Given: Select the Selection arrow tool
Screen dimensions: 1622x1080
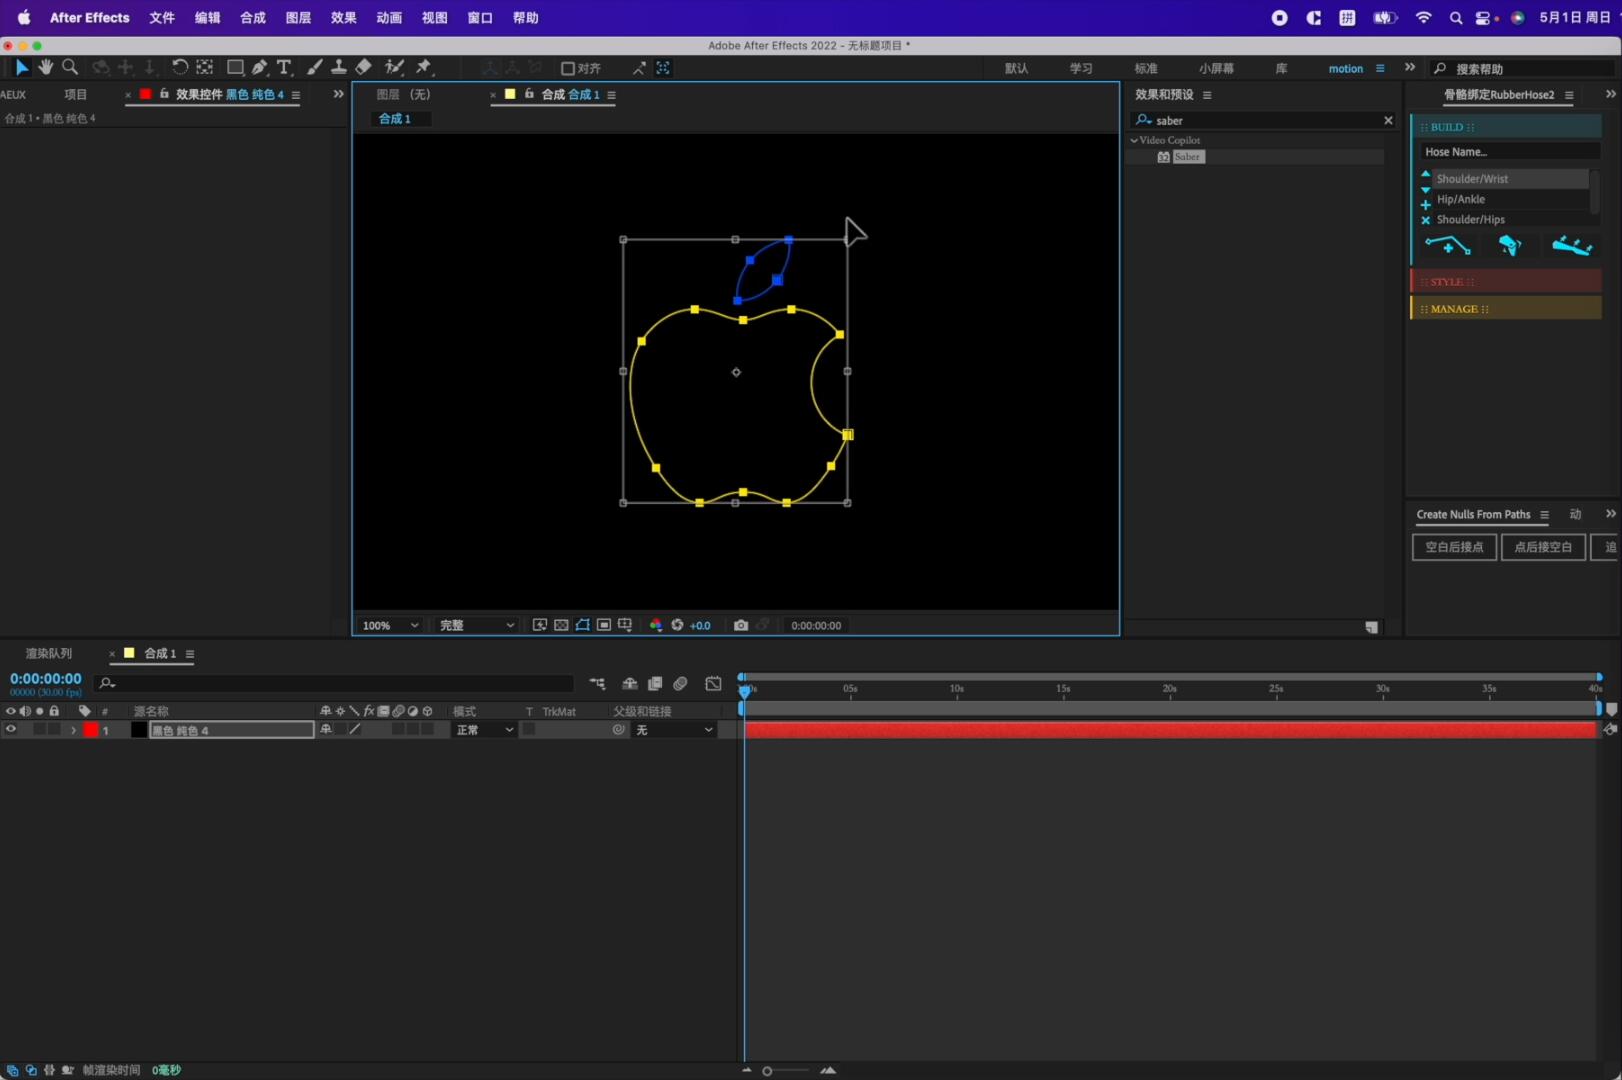Looking at the screenshot, I should click(x=21, y=67).
